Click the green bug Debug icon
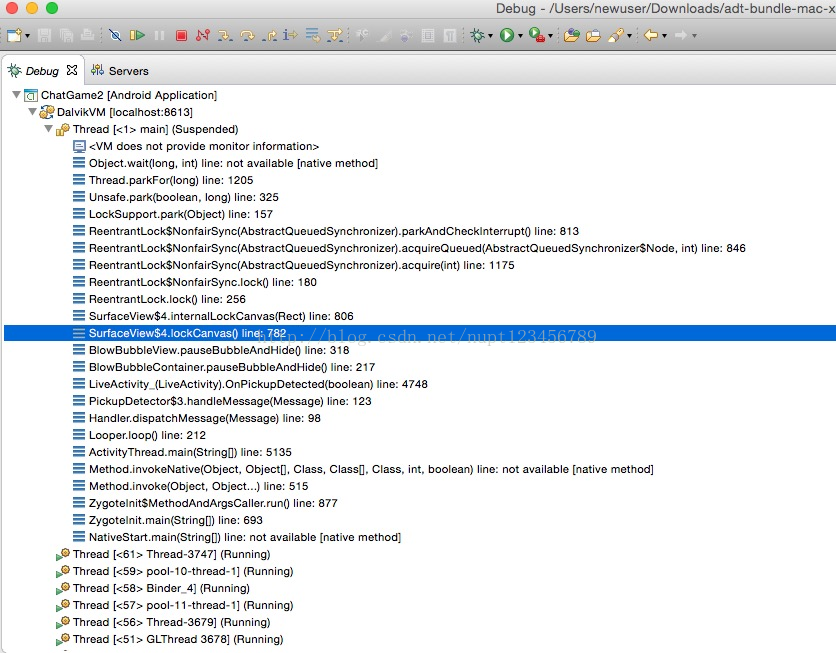Viewport: 836px width, 653px height. coord(477,36)
